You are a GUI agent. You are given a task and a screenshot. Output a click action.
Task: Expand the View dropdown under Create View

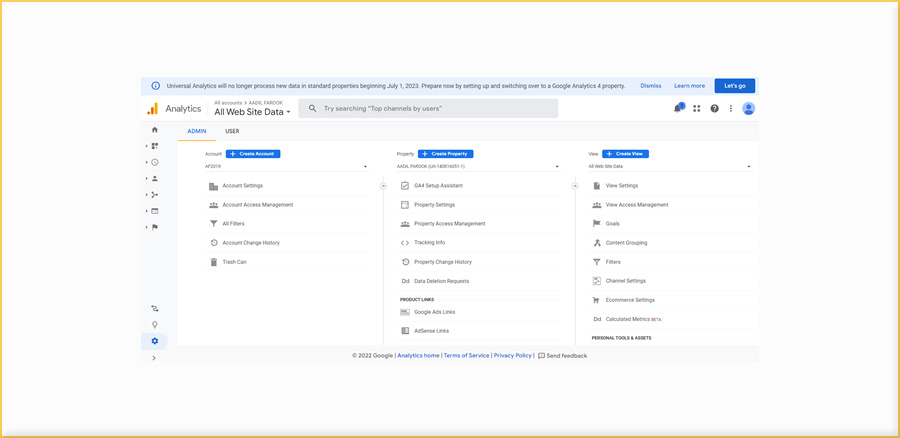point(669,167)
